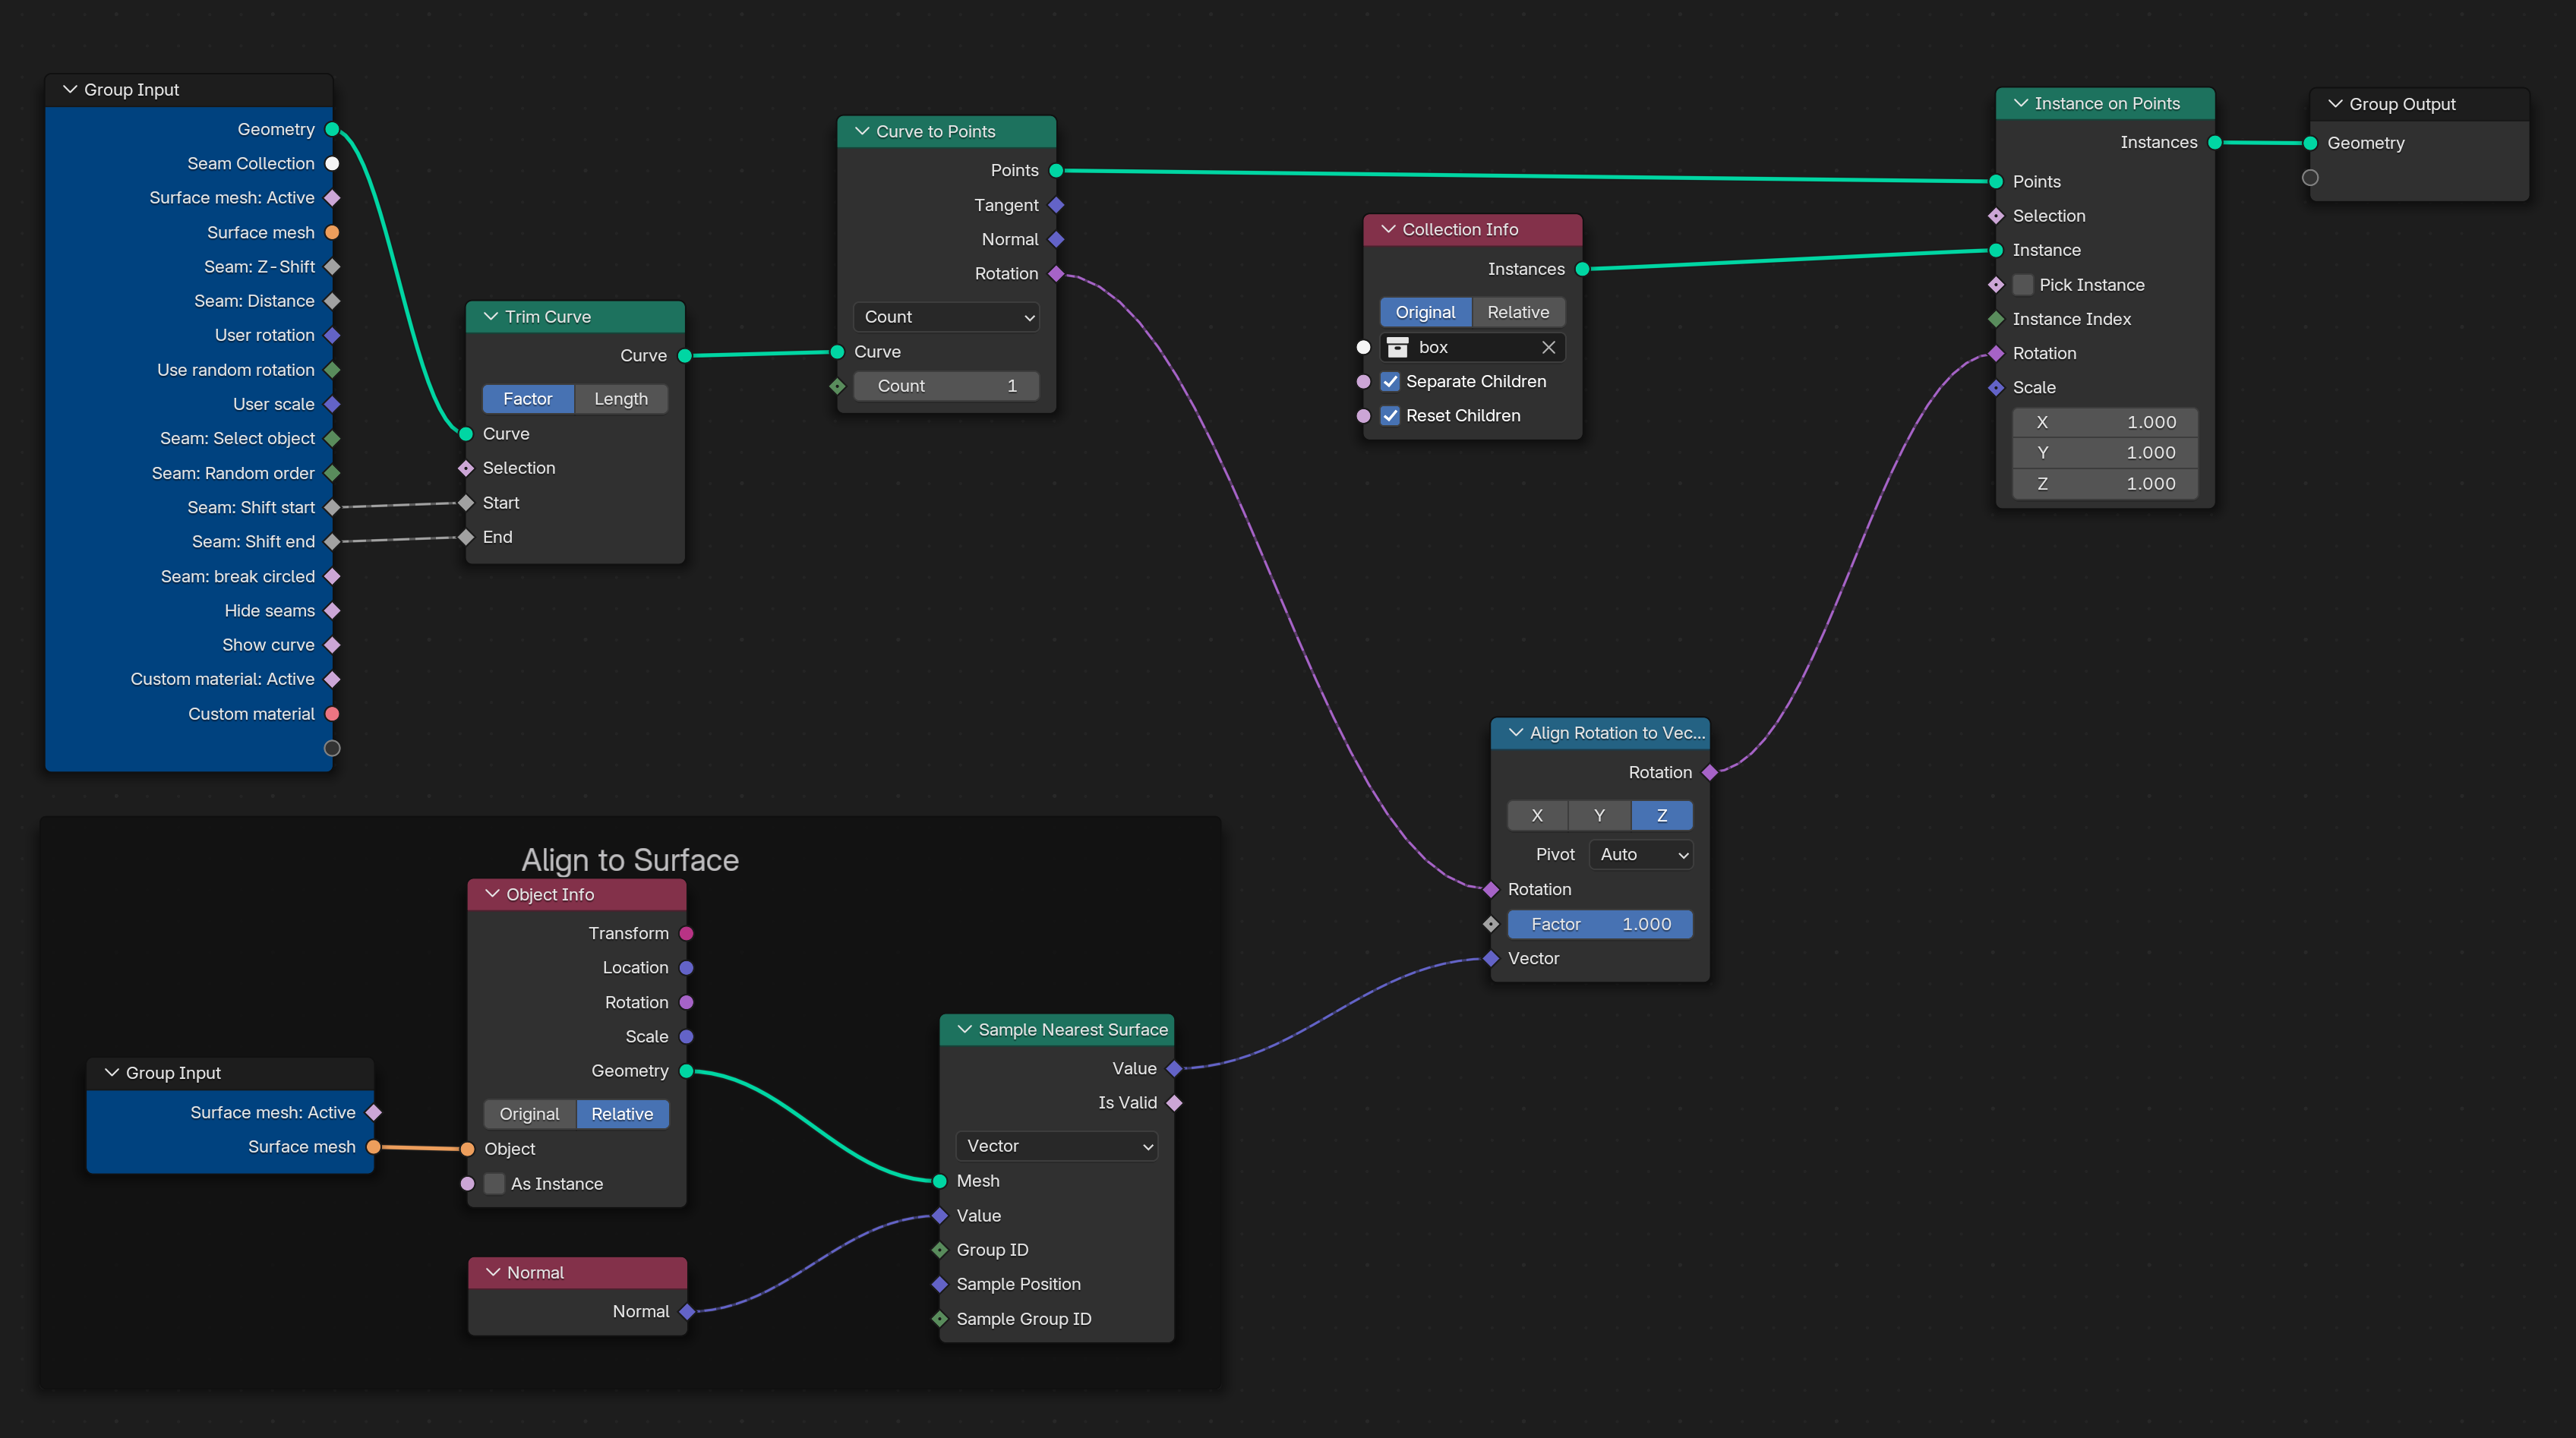Viewport: 2576px width, 1438px height.
Task: Click the Surface mesh socket in top Group Input
Action: point(332,232)
